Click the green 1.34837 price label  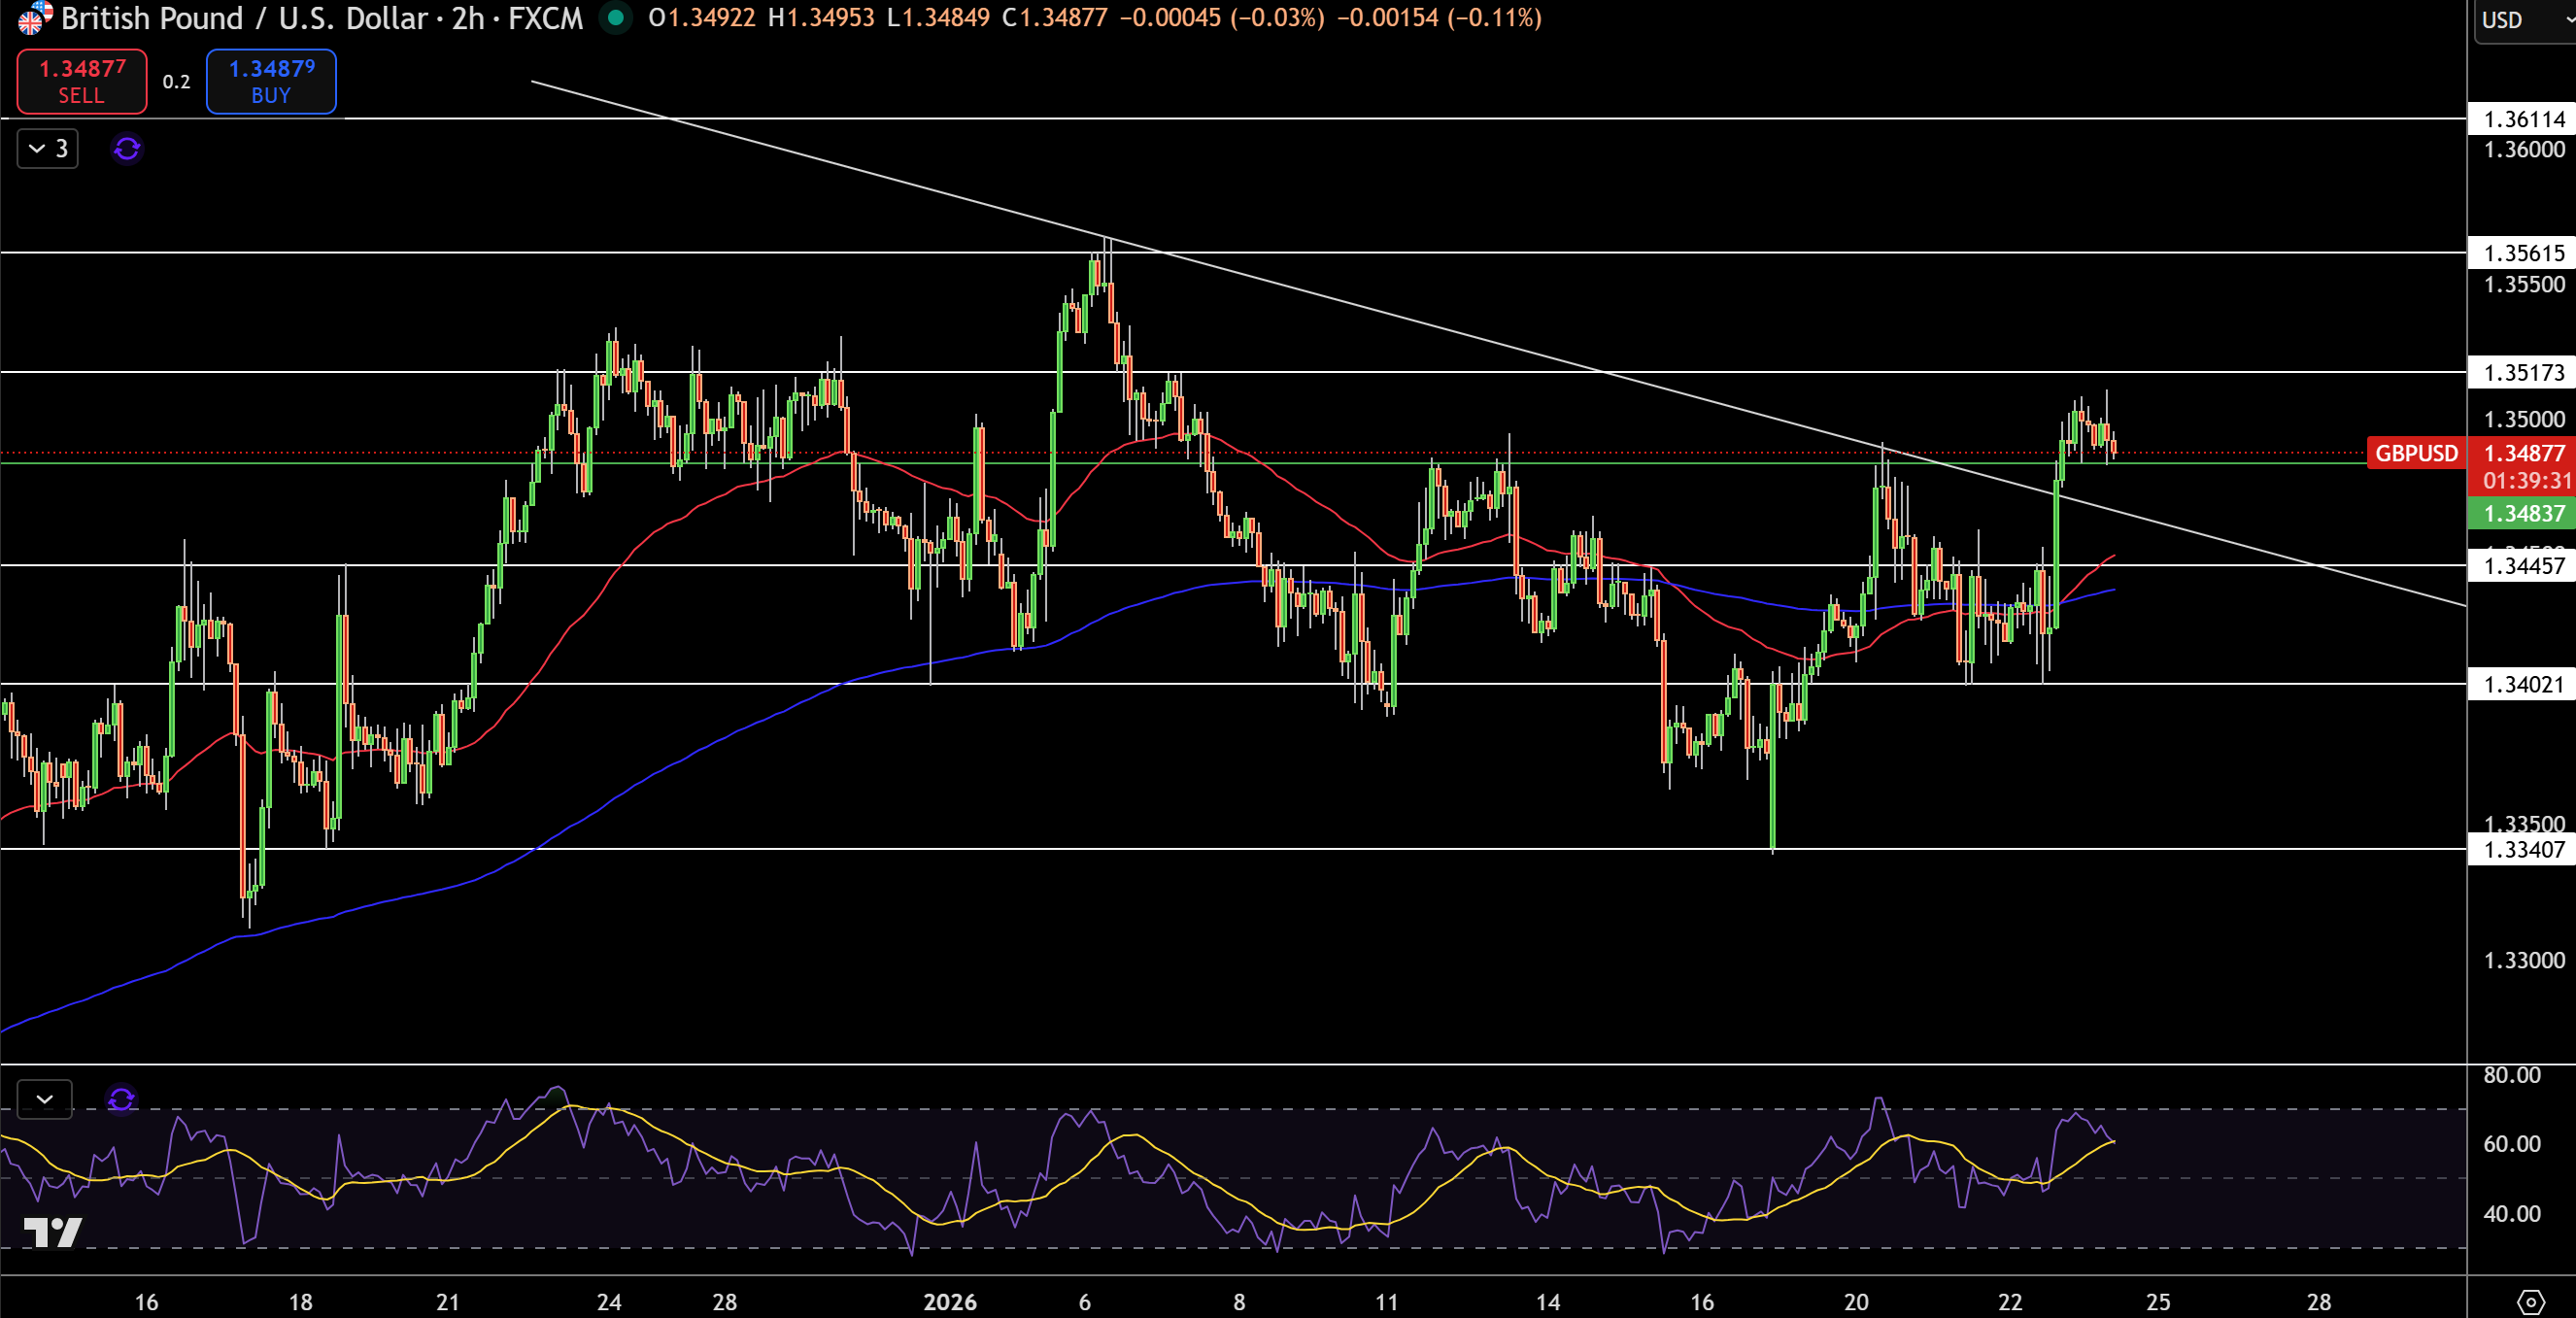pyautogui.click(x=2523, y=514)
